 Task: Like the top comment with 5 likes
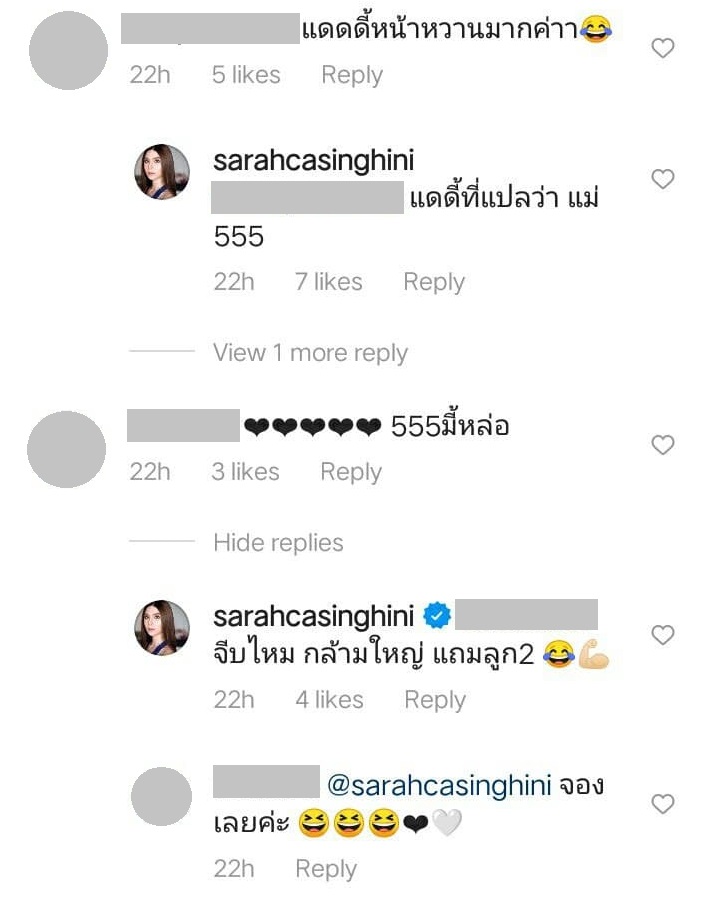(662, 48)
